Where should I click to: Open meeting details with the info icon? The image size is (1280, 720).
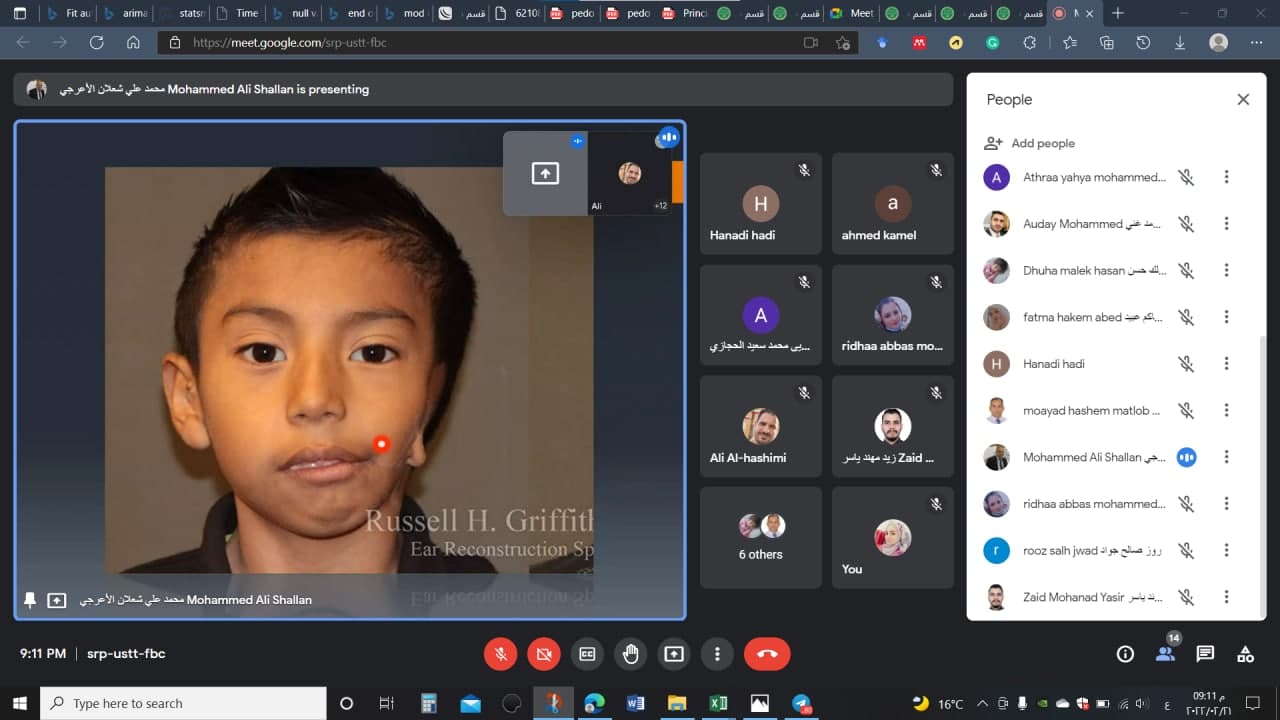pos(1125,653)
